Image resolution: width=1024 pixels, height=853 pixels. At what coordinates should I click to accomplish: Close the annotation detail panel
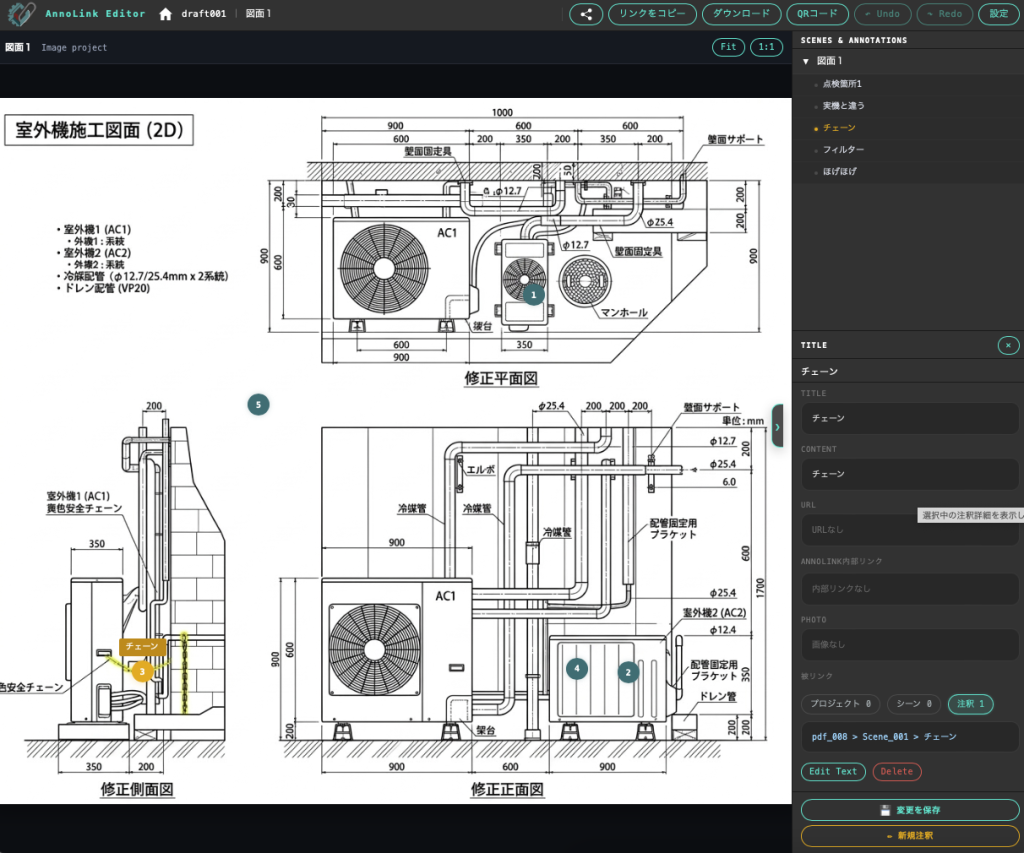[x=1008, y=345]
